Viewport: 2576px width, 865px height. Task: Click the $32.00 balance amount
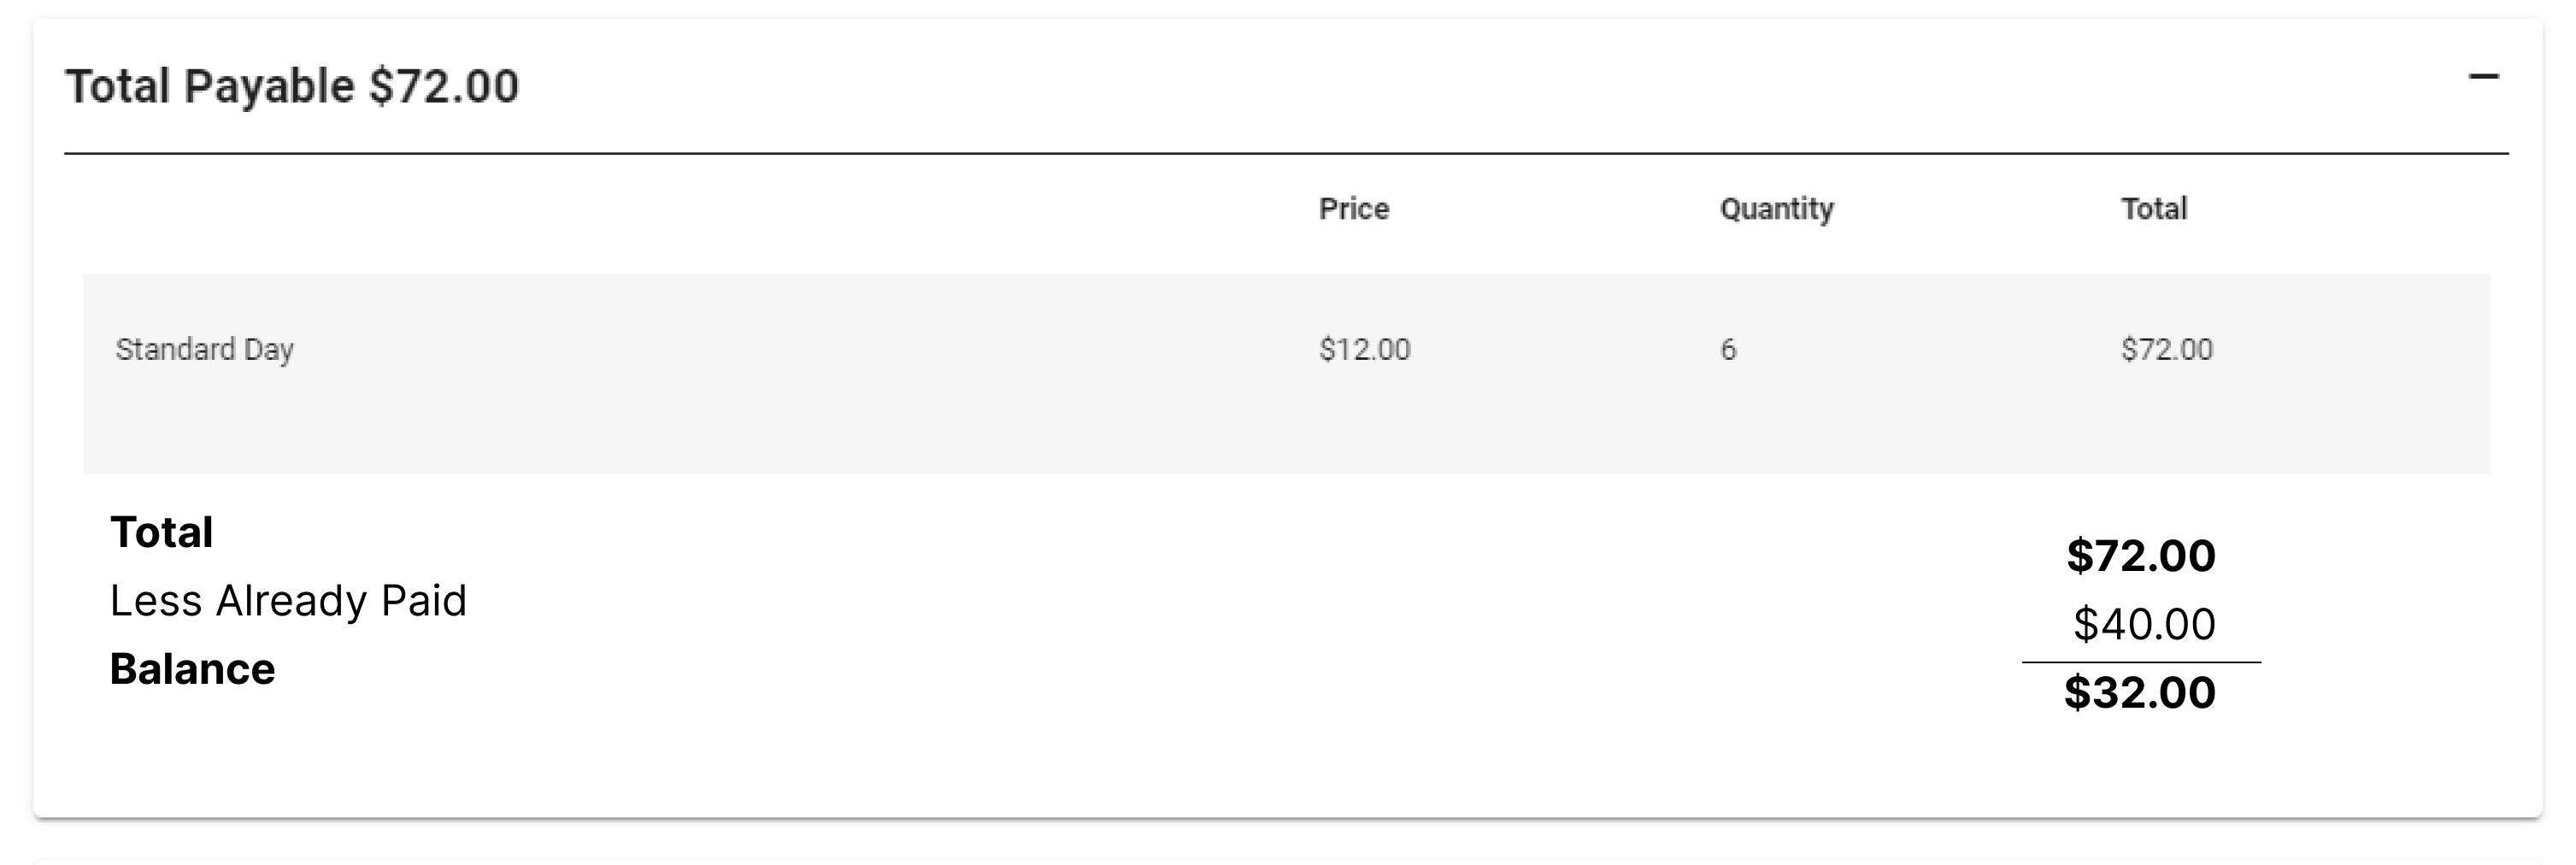[2140, 693]
